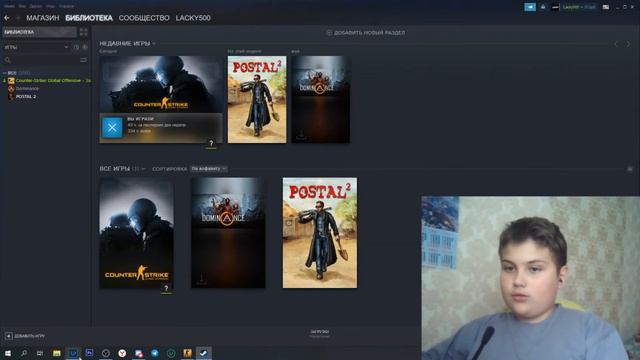The width and height of the screenshot is (640, 360).
Task: Open the Counter-Strike cover in recent games
Action: (161, 84)
